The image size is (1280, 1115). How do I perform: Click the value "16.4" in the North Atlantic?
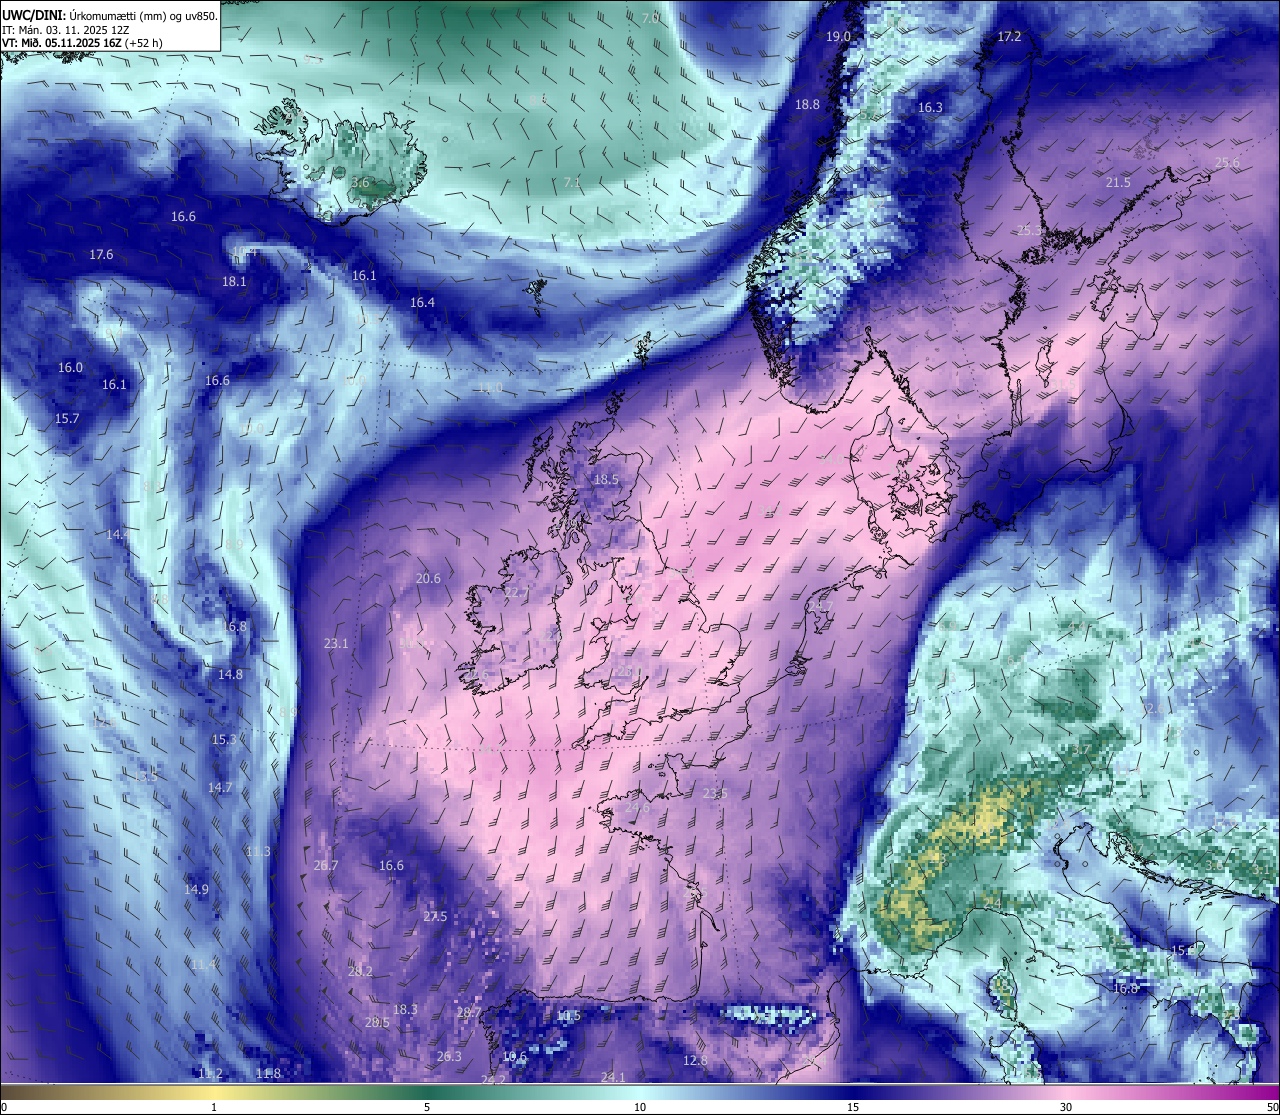tap(422, 302)
